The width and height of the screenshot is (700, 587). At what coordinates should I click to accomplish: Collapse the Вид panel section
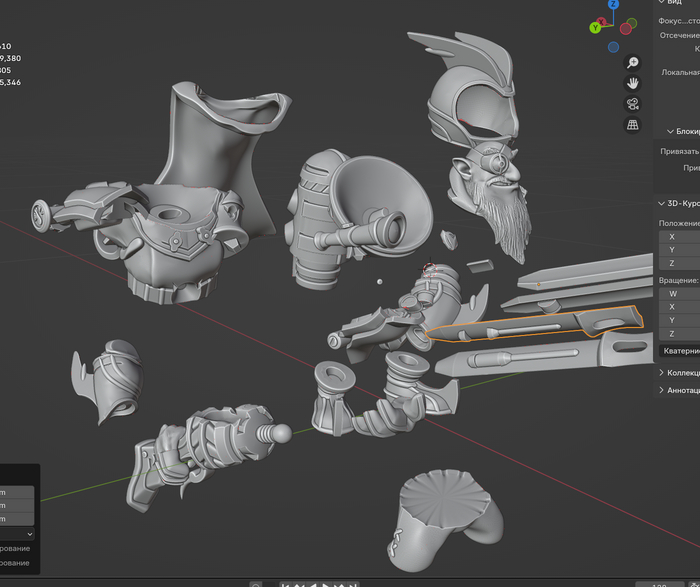(674, 3)
